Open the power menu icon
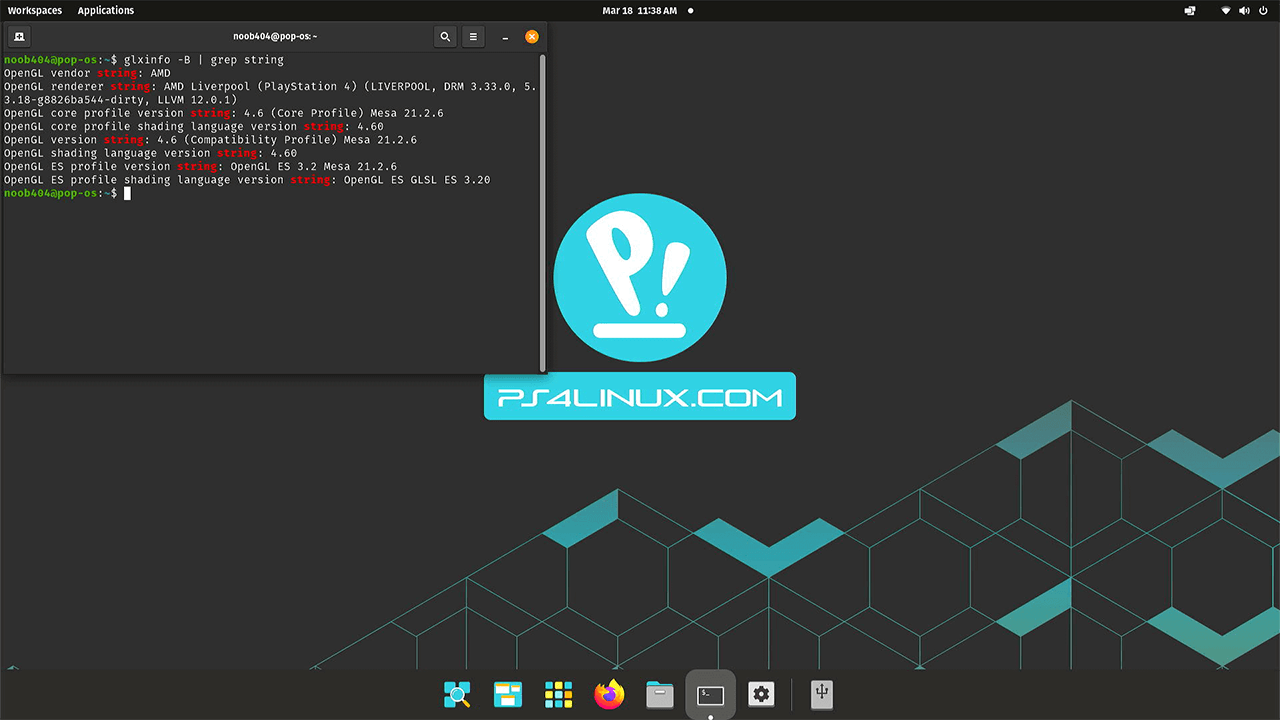This screenshot has height=720, width=1280. (x=1264, y=10)
